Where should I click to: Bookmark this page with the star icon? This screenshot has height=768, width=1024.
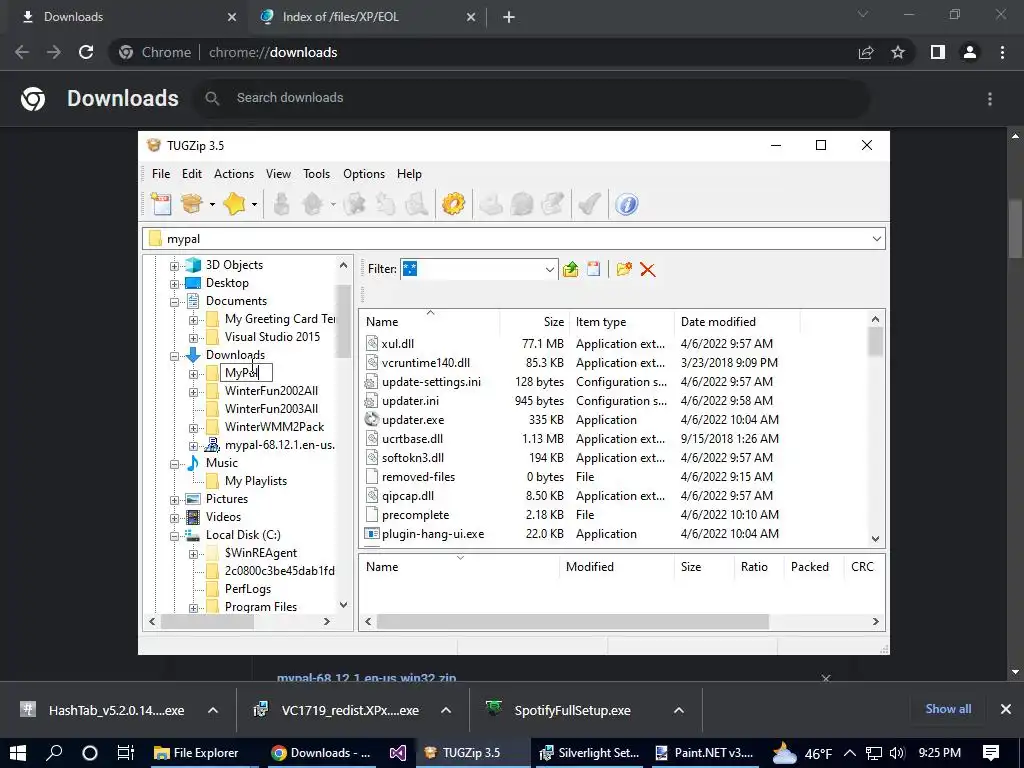click(898, 52)
